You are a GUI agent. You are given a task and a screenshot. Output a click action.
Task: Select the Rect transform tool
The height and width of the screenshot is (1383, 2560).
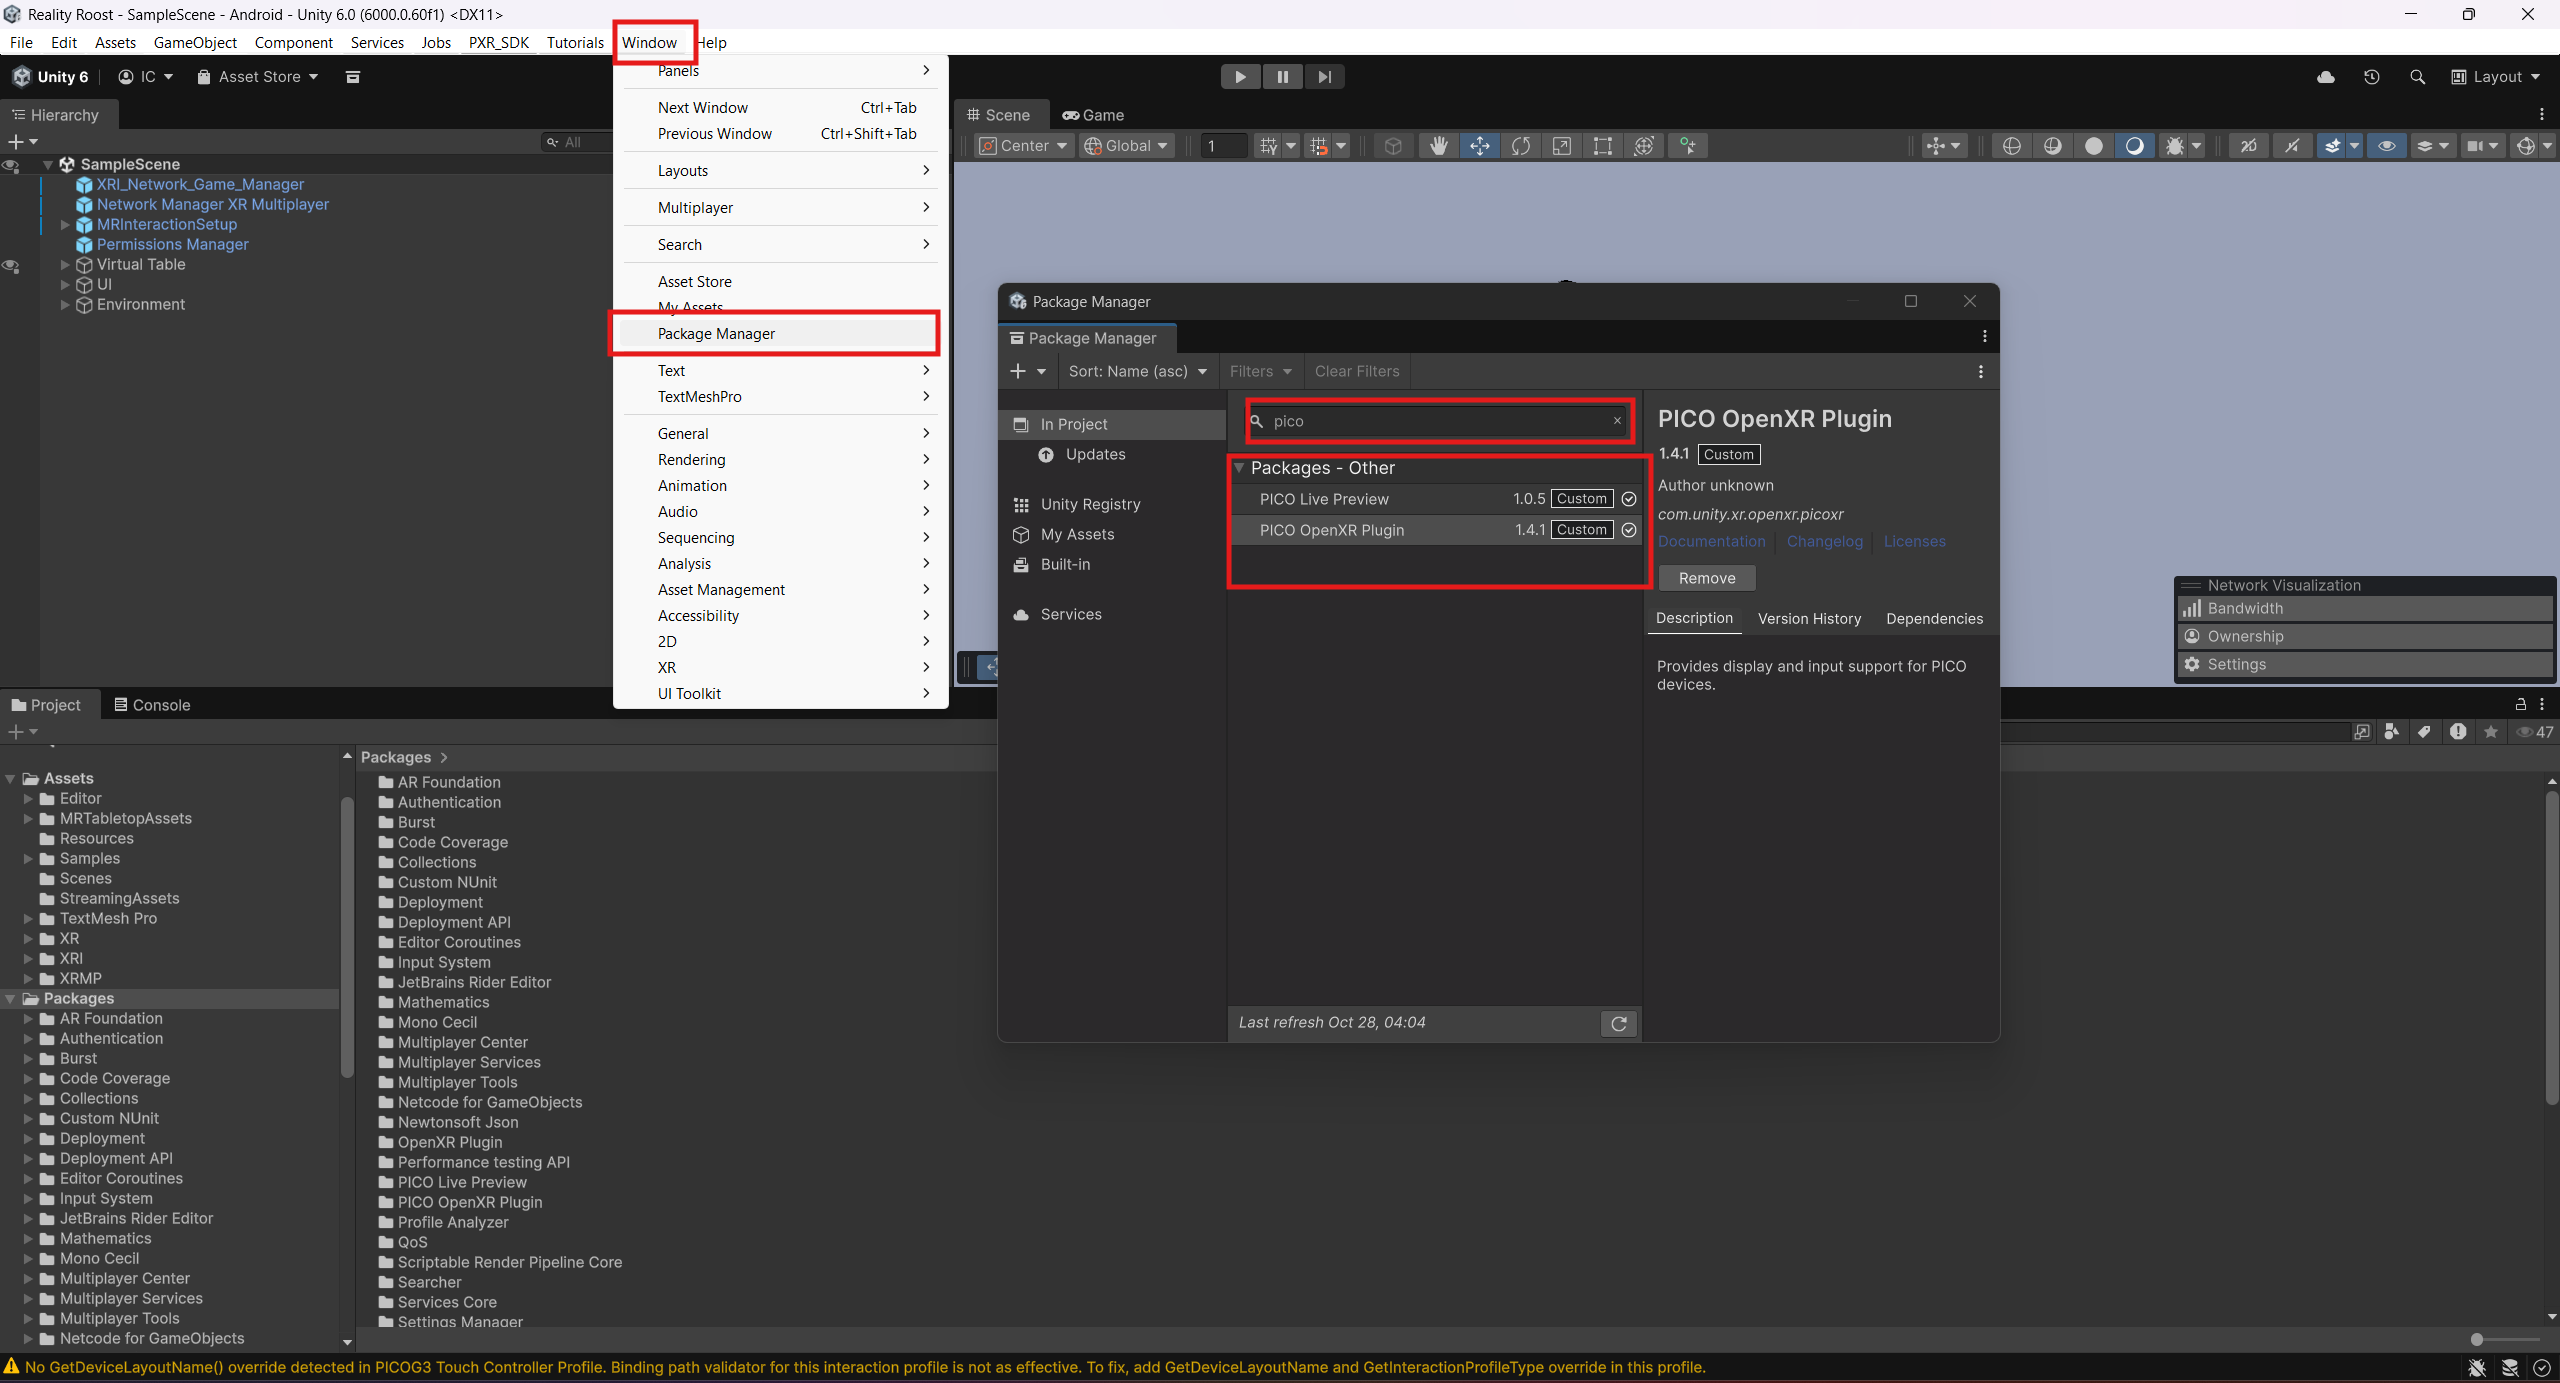1602,146
